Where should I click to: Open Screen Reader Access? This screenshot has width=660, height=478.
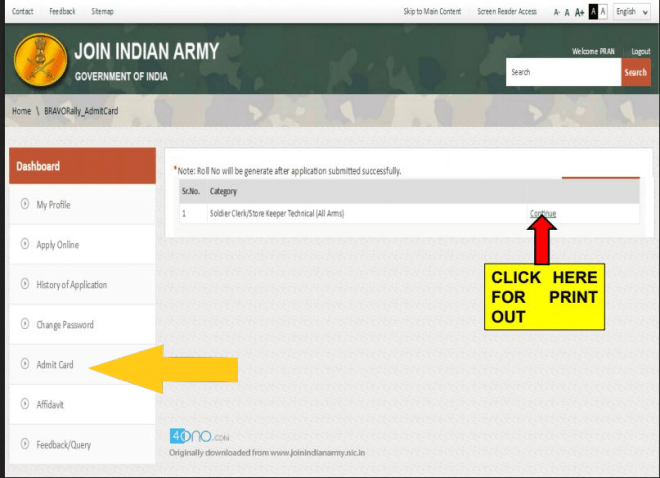coord(507,11)
